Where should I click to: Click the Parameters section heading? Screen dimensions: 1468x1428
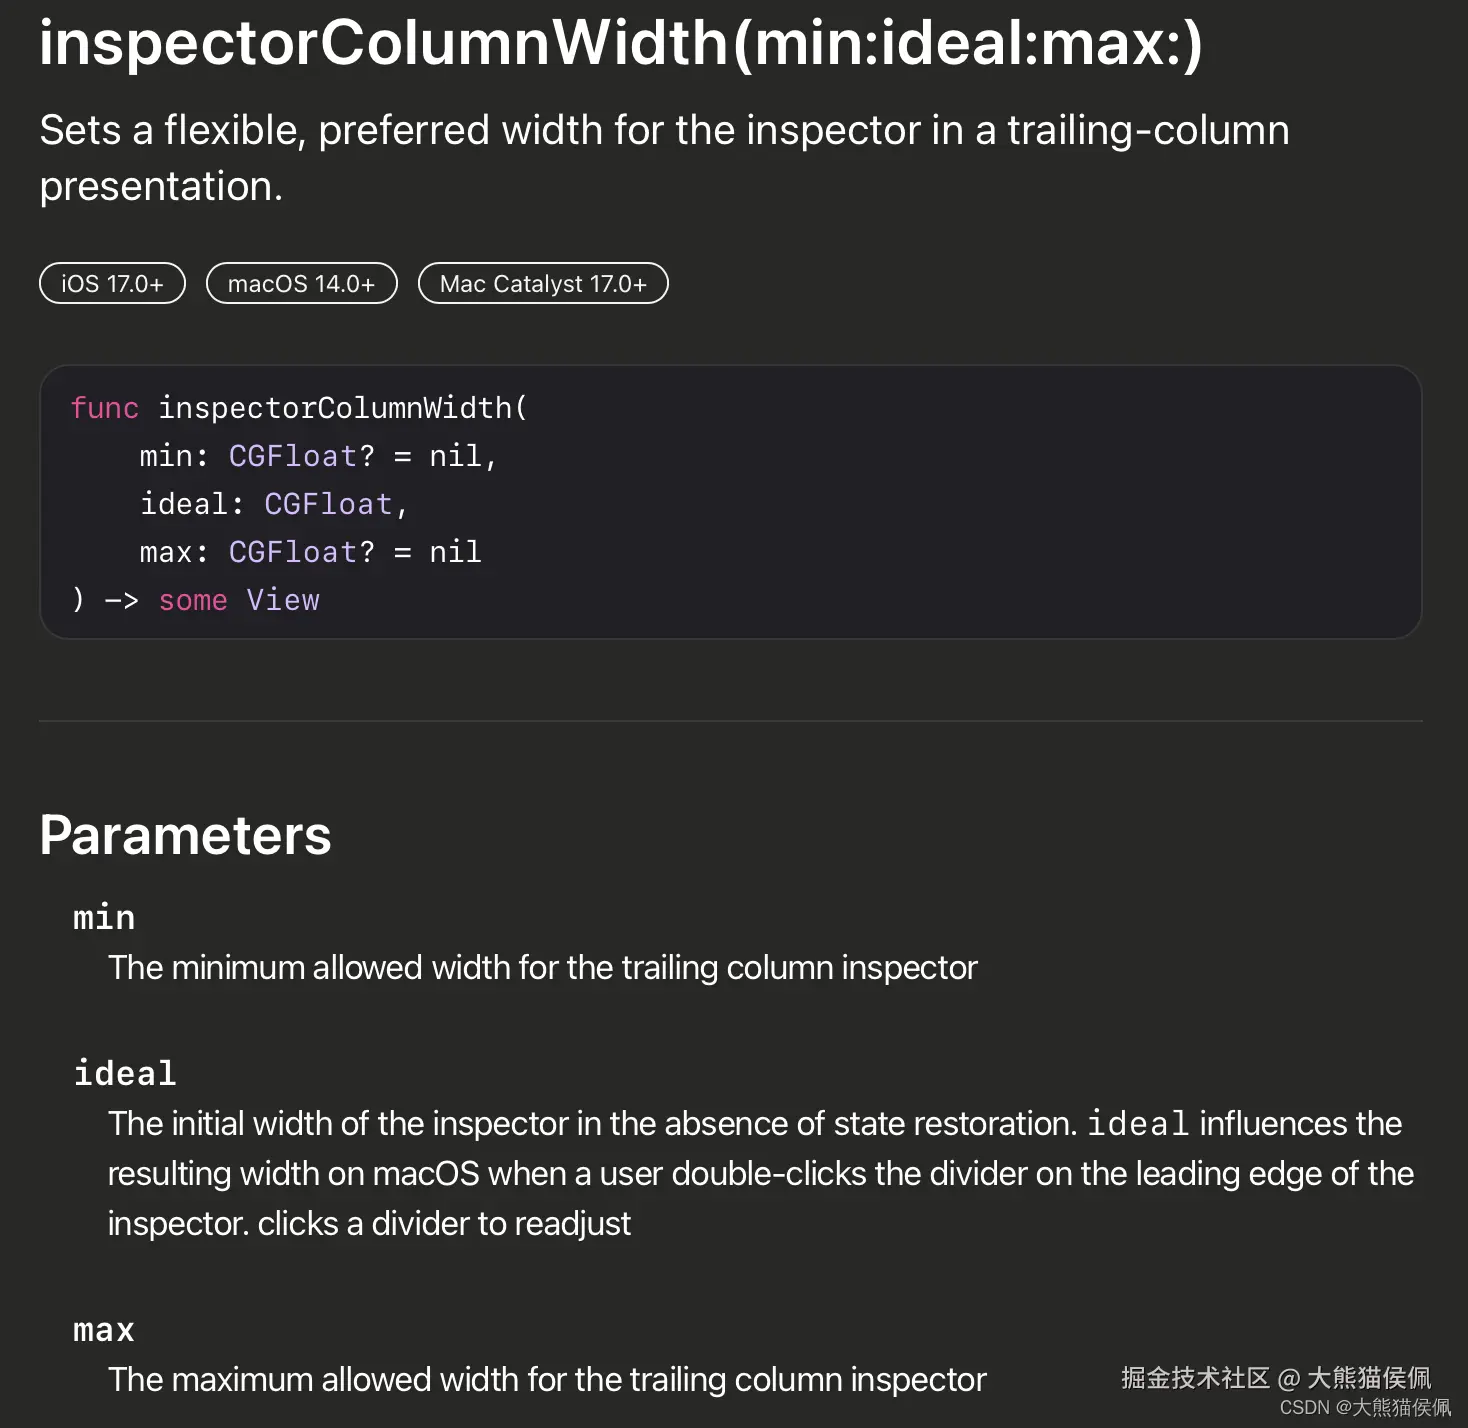coord(185,835)
